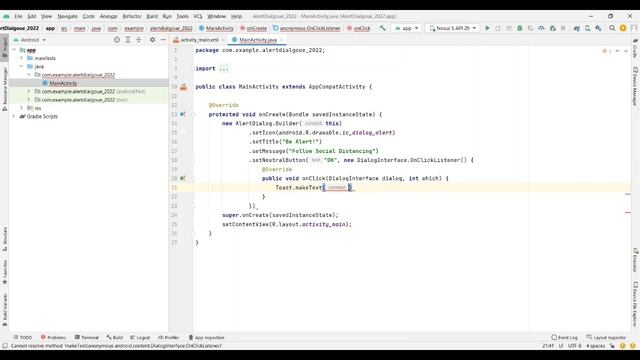640x360 pixels.
Task: Open Search Everywhere magnifier icon
Action: (612, 28)
